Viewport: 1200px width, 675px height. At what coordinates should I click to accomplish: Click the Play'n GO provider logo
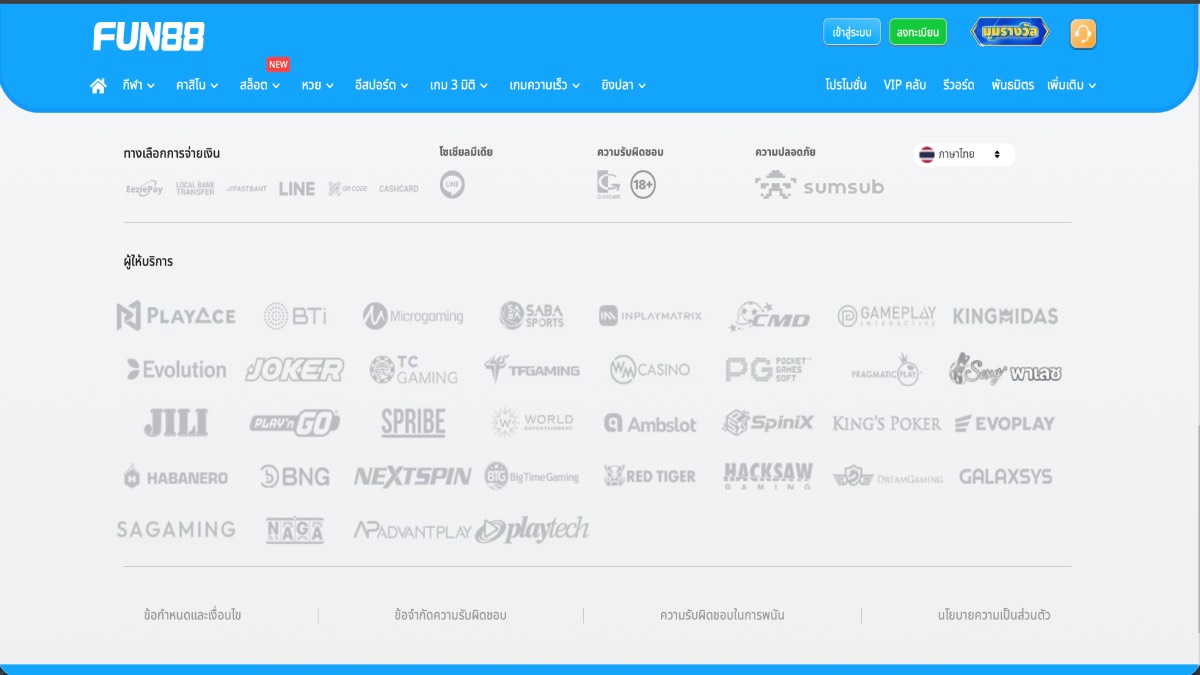(x=295, y=423)
